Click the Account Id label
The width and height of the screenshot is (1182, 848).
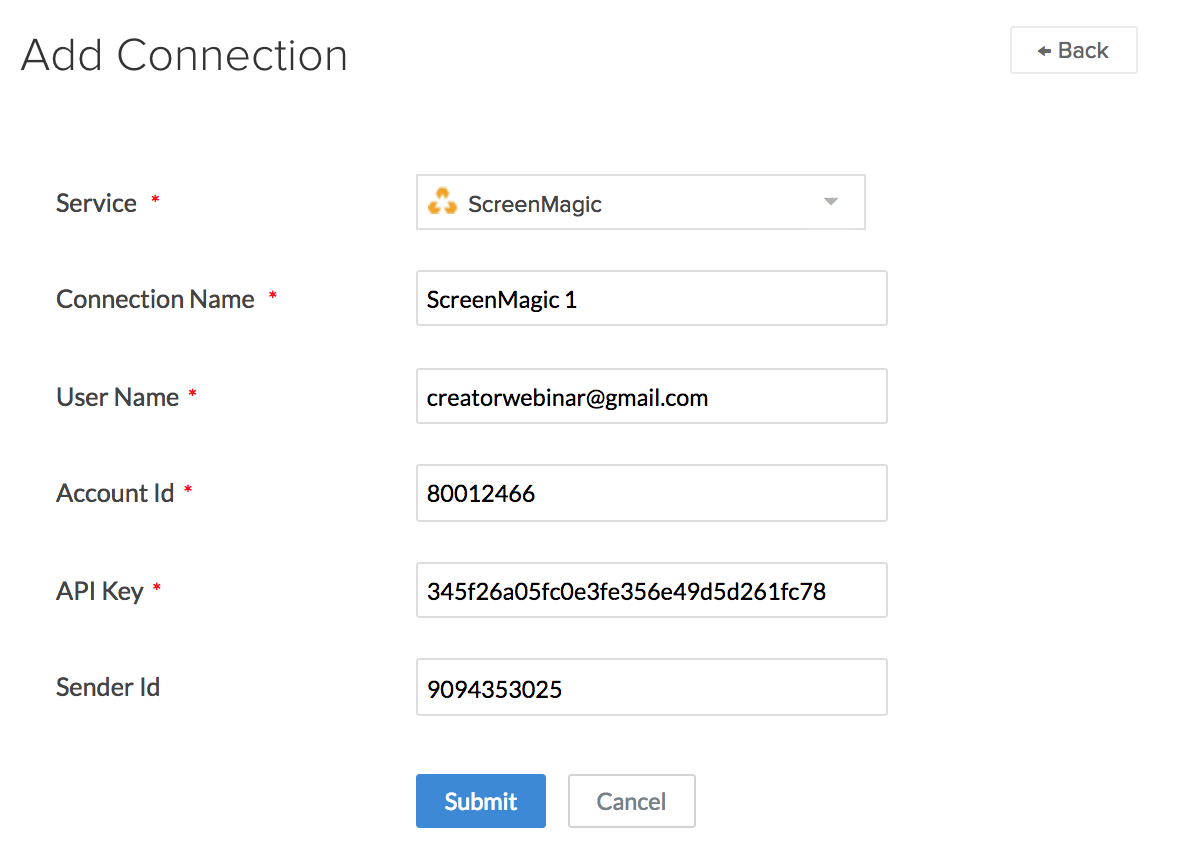click(x=115, y=493)
